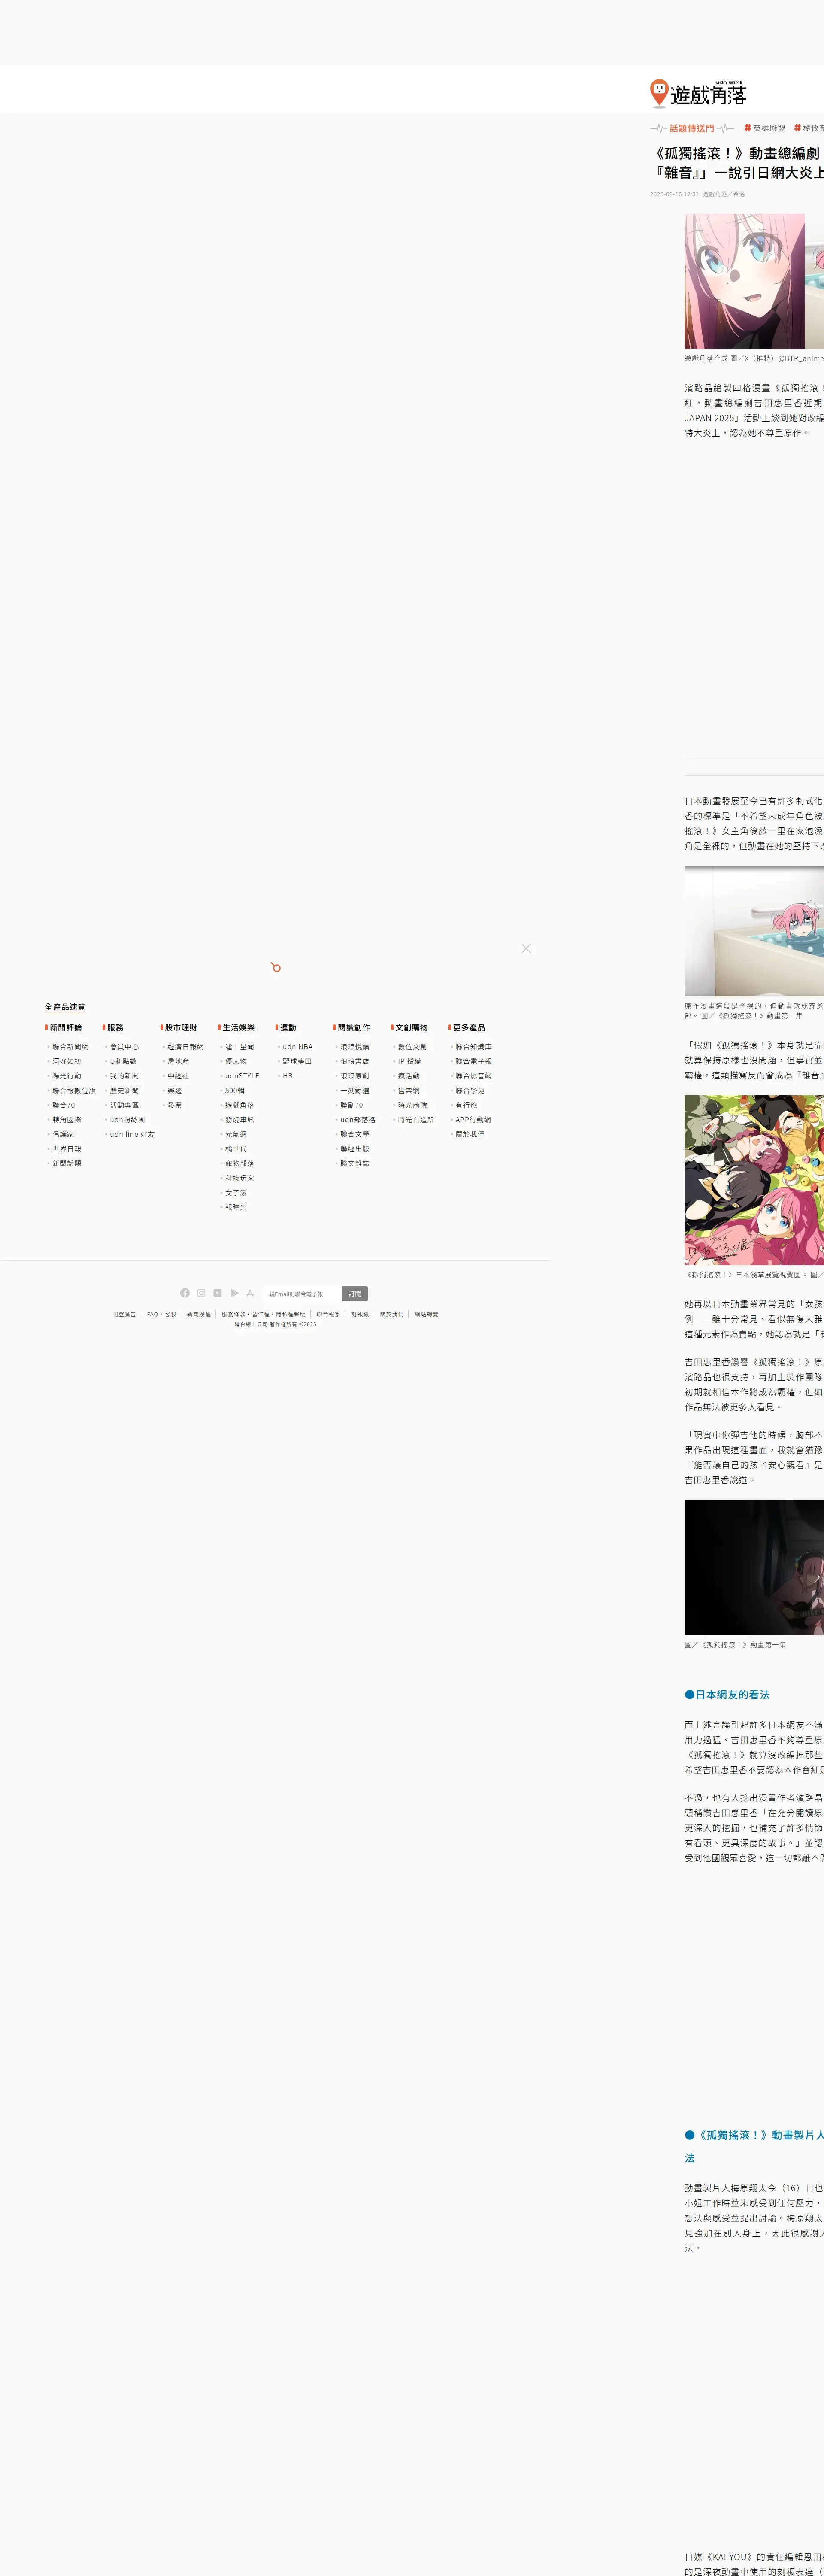Click the YouTube icon in footer
The width and height of the screenshot is (824, 2576).
(x=217, y=1293)
